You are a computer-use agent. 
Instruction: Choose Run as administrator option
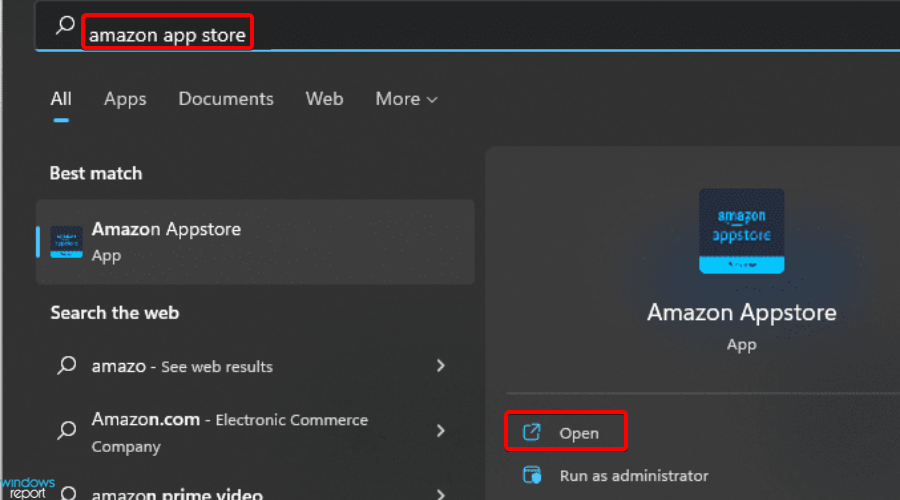634,475
